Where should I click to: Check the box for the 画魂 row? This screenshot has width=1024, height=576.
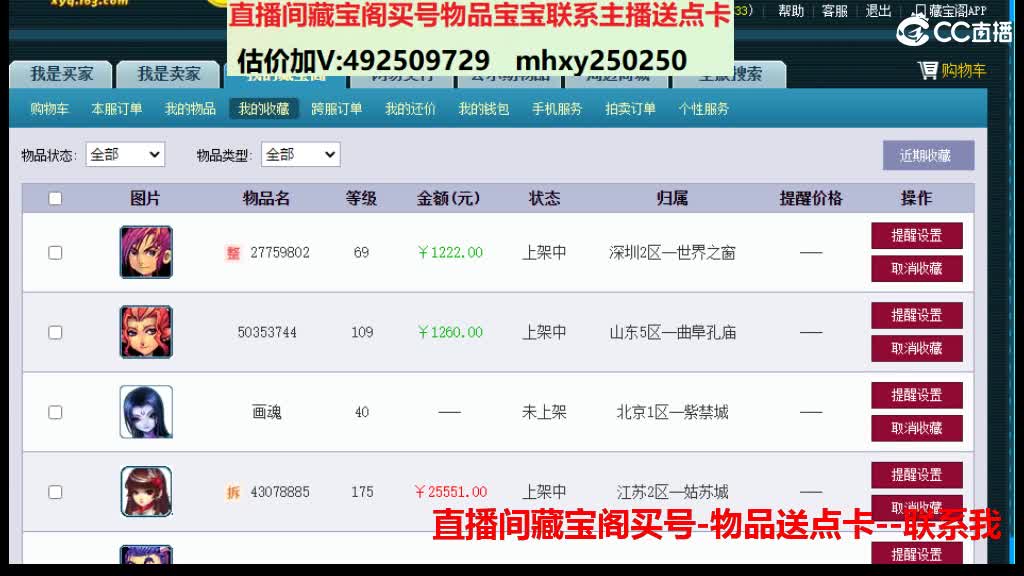(x=56, y=412)
